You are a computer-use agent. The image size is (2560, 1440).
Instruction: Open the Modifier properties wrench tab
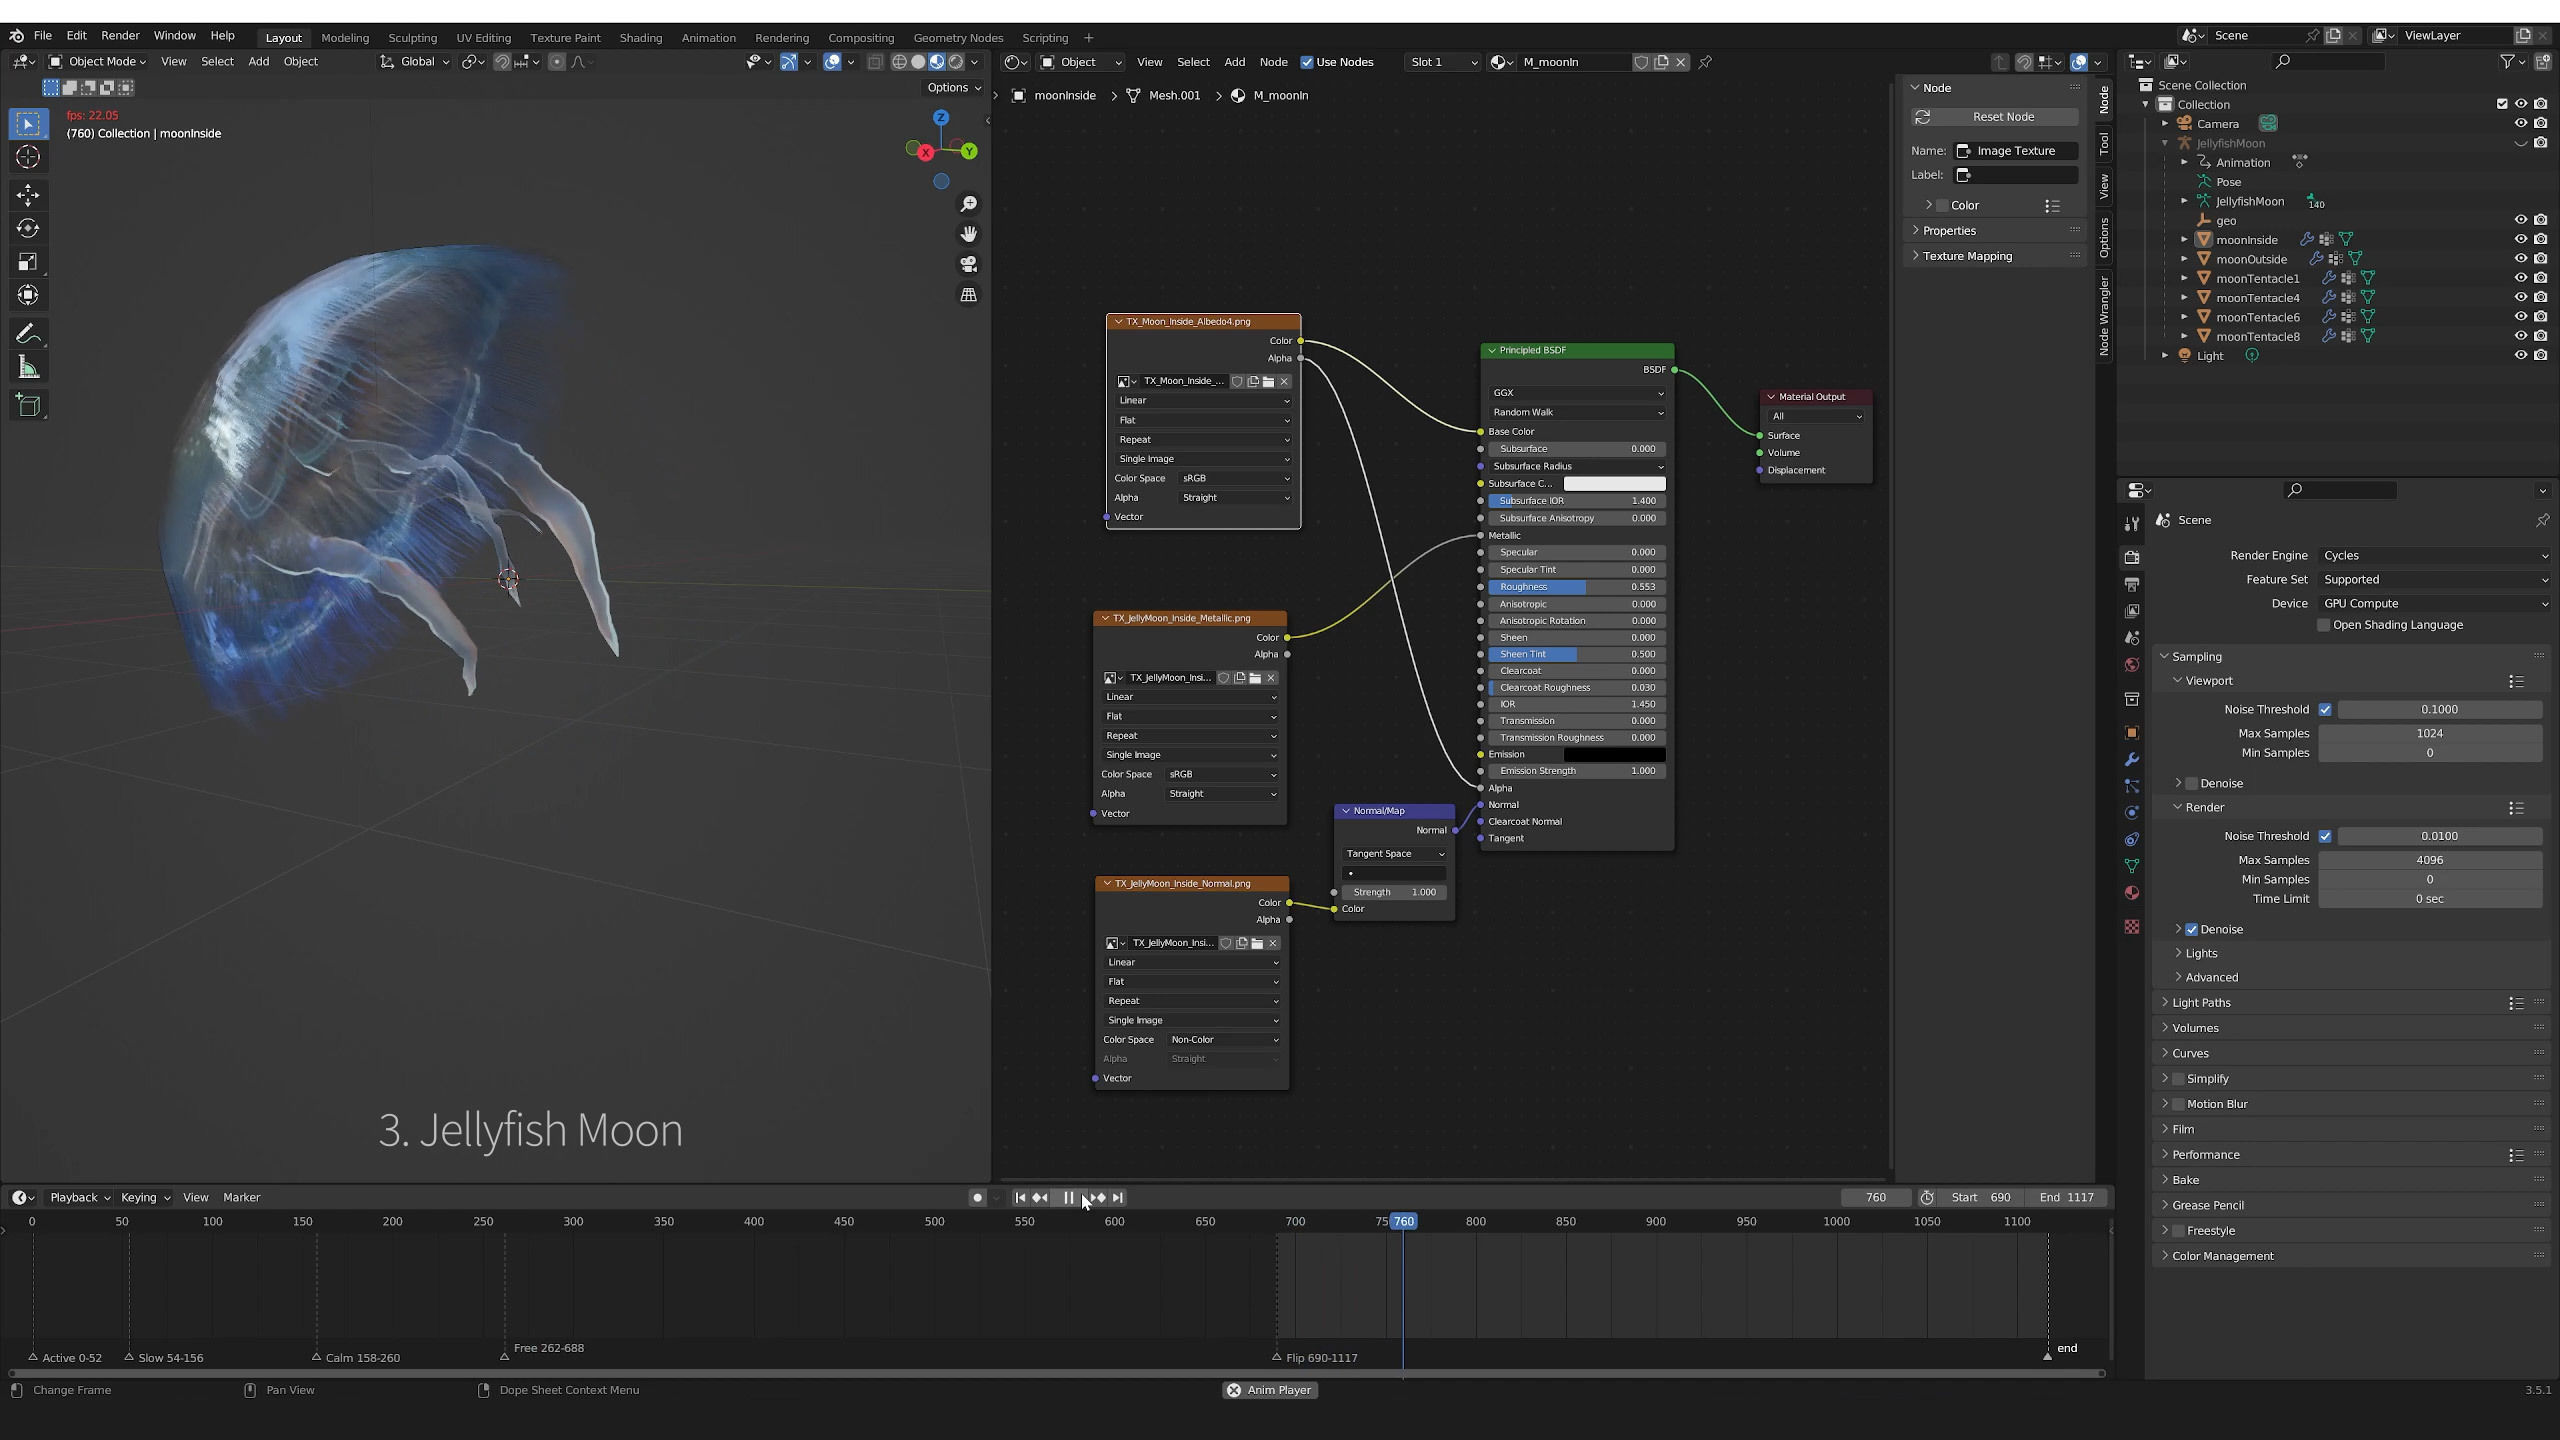point(2131,760)
